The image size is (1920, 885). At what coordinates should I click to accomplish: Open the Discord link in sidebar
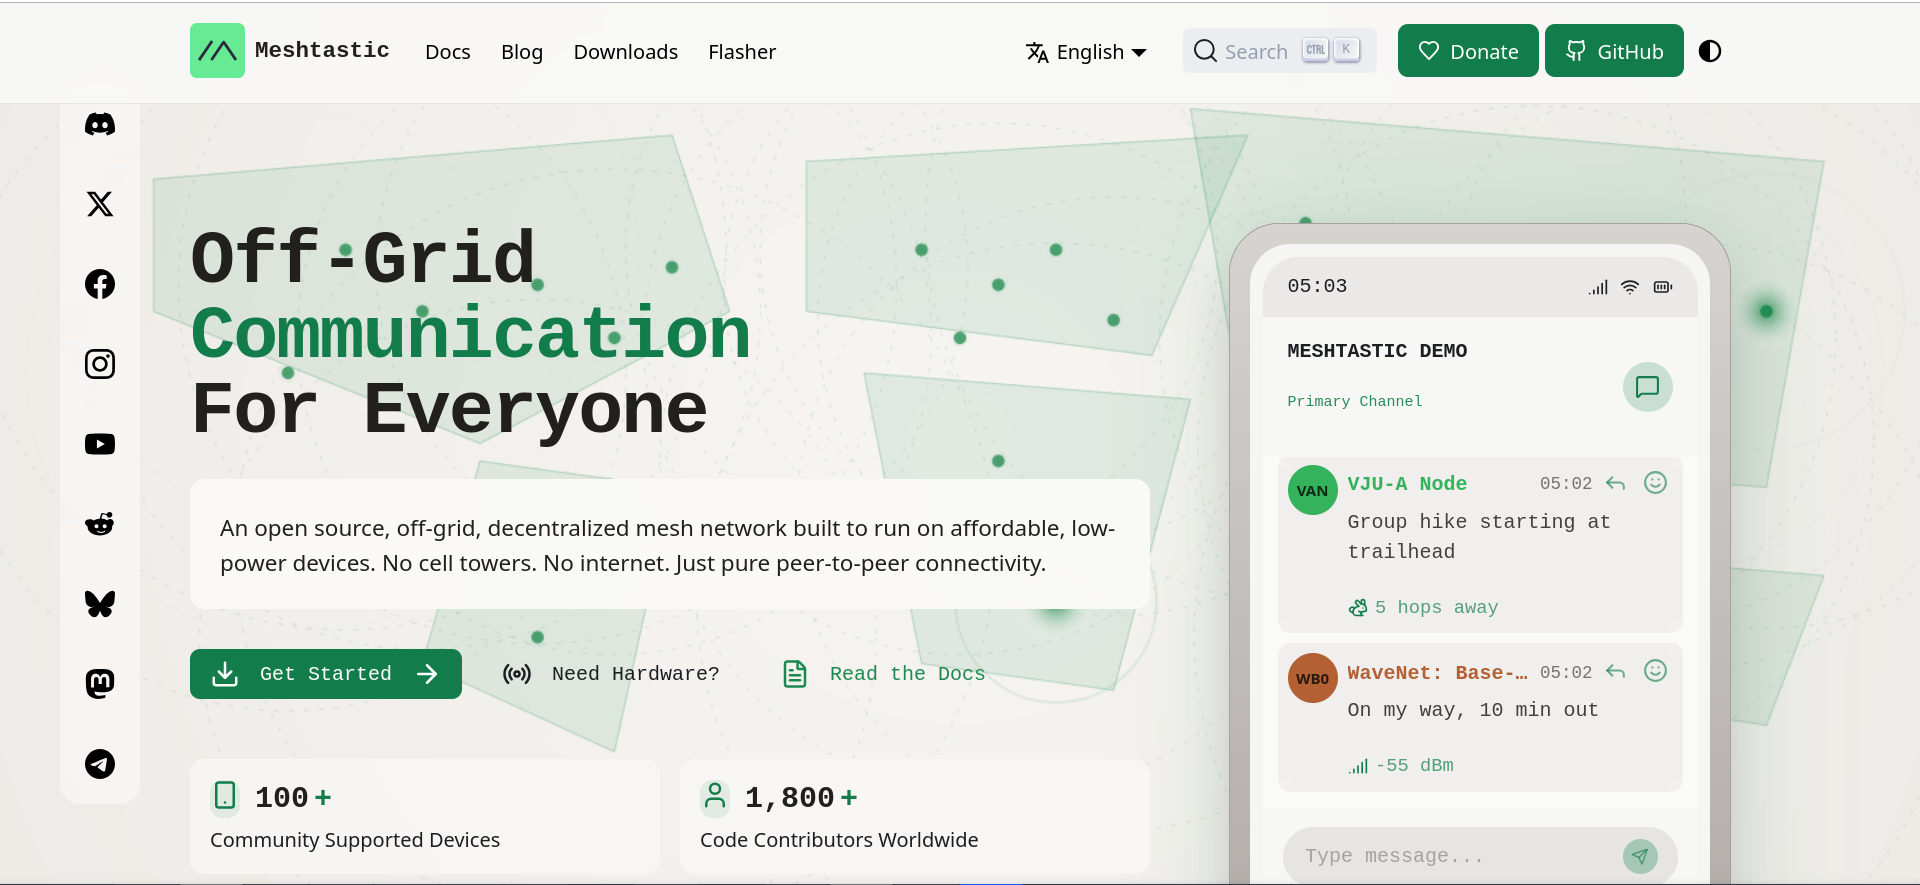(x=100, y=124)
